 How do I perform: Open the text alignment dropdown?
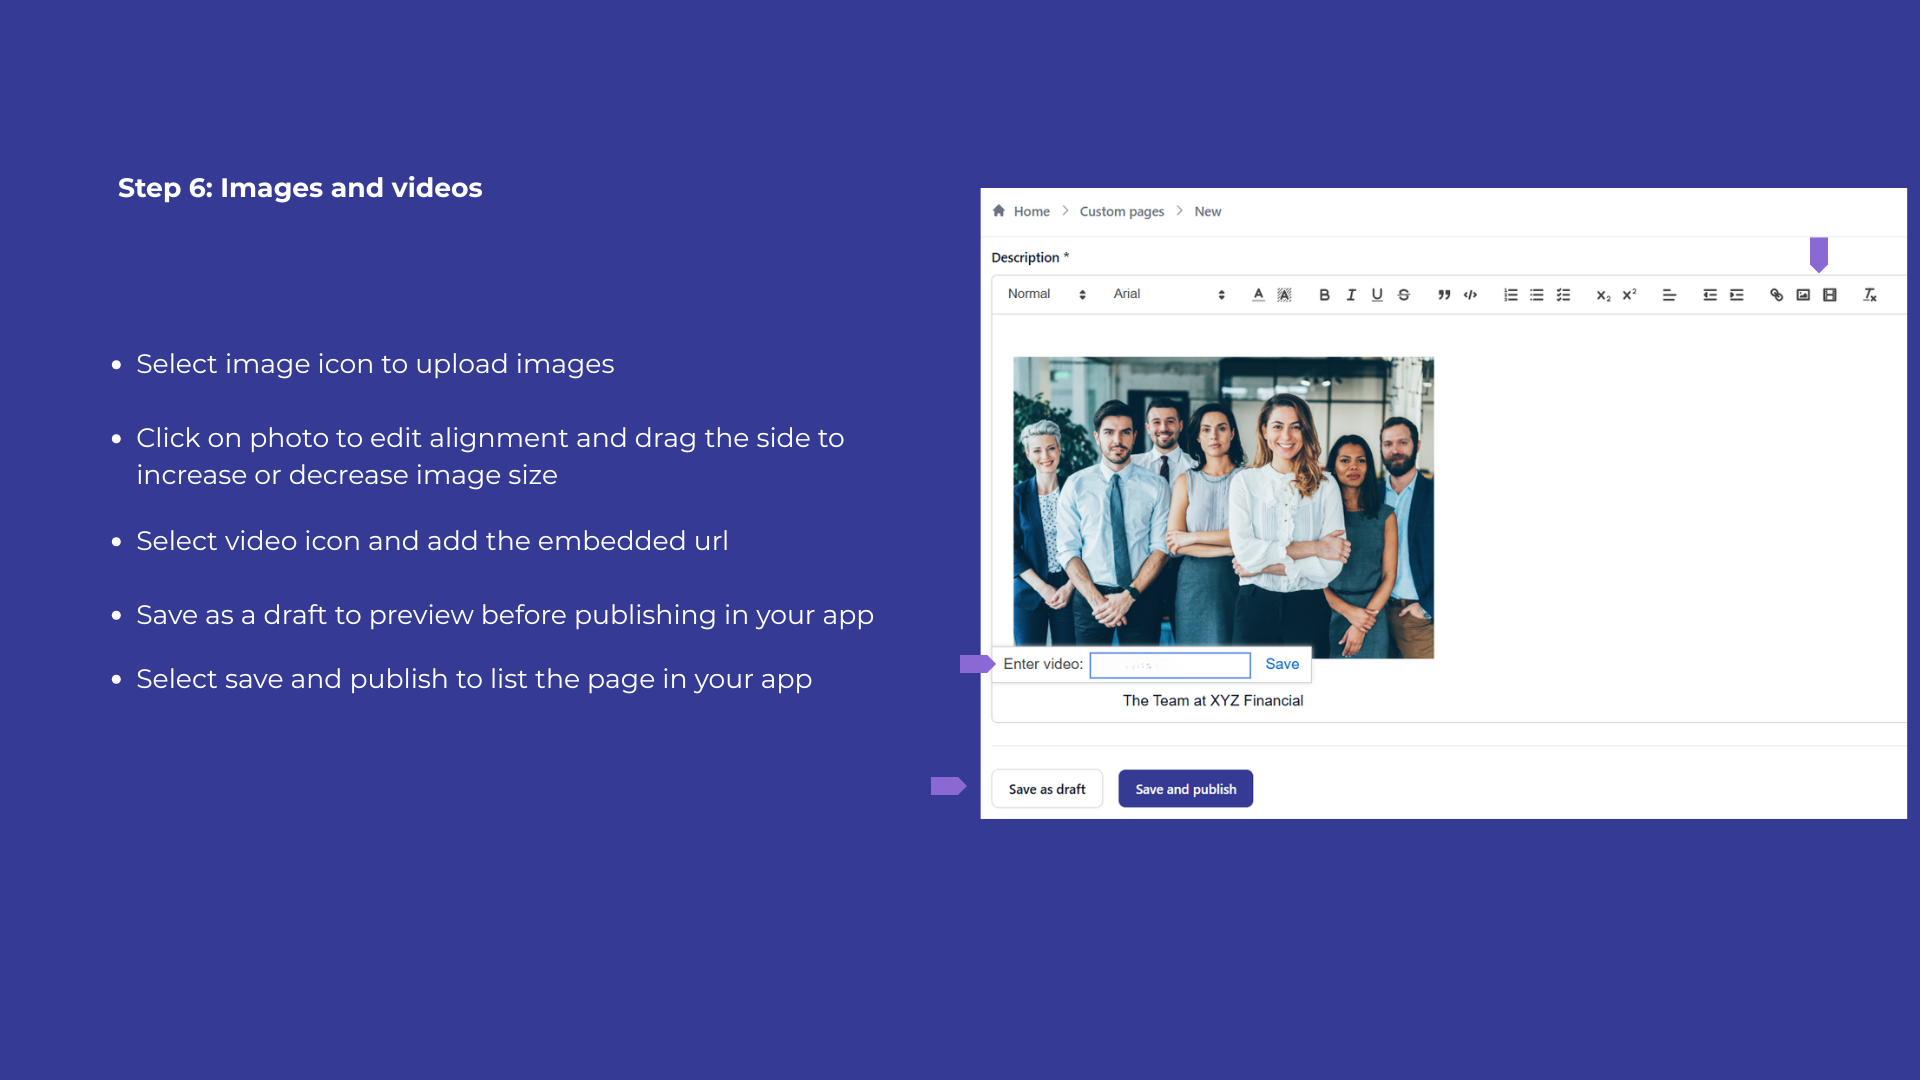(x=1669, y=295)
